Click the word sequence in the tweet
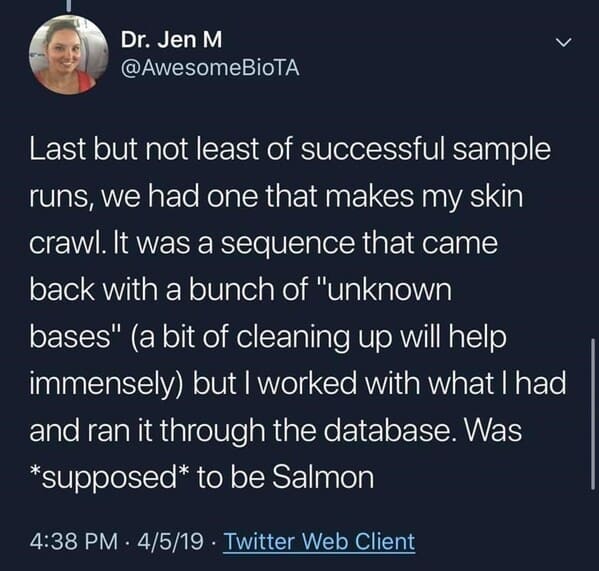Screen dimensions: 599x571 (x=288, y=244)
